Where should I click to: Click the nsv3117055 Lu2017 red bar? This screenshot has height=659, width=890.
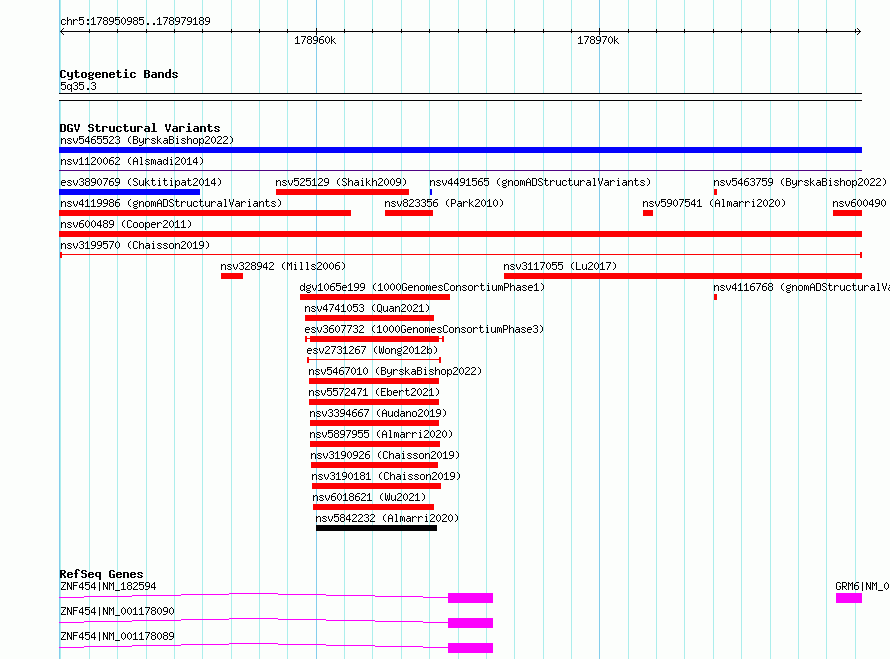click(x=683, y=276)
